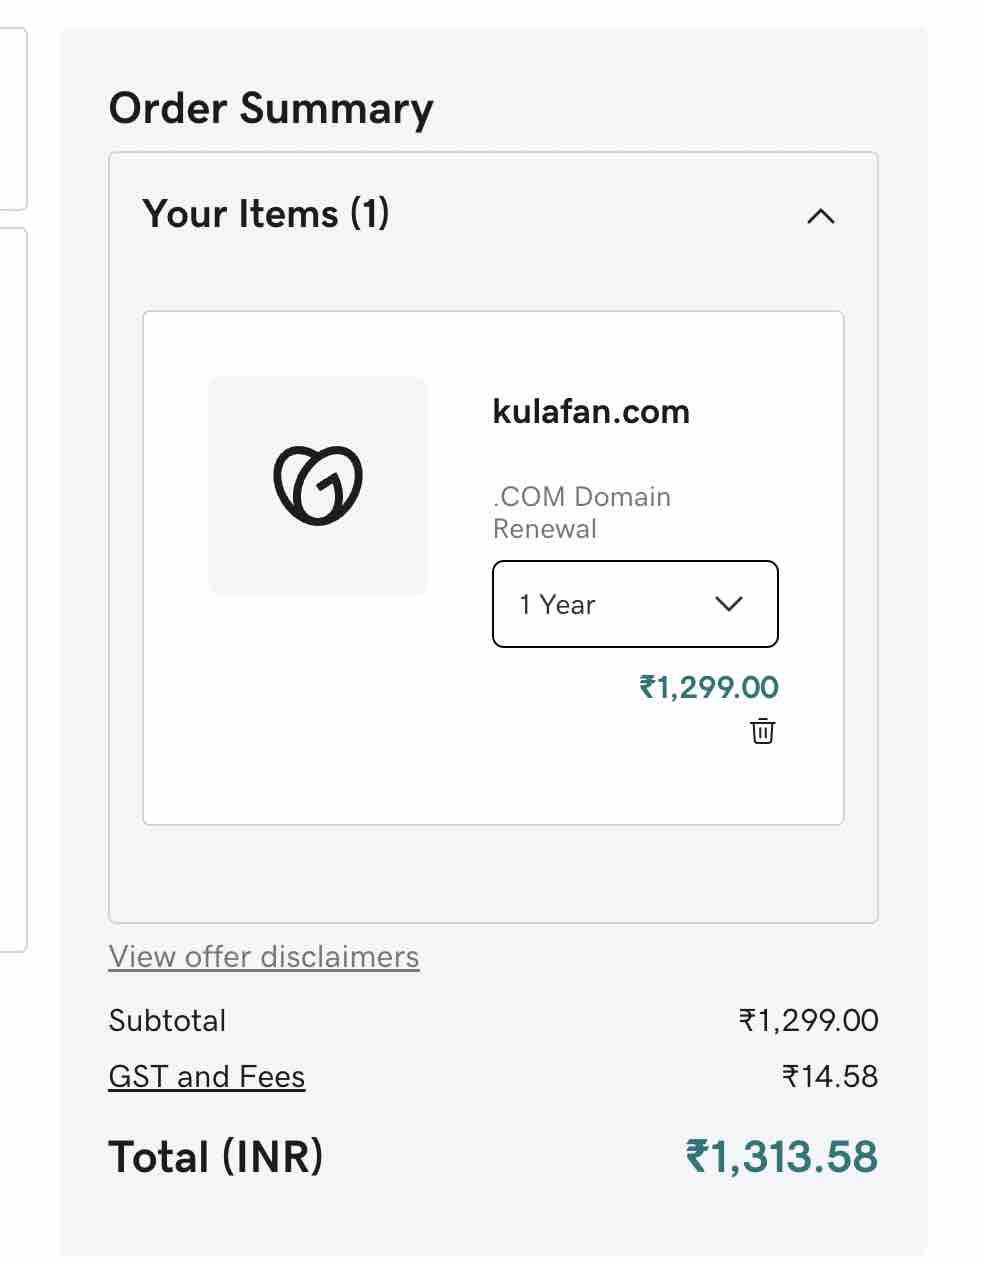Open the View offer disclaimers link
The image size is (984, 1262).
point(264,957)
